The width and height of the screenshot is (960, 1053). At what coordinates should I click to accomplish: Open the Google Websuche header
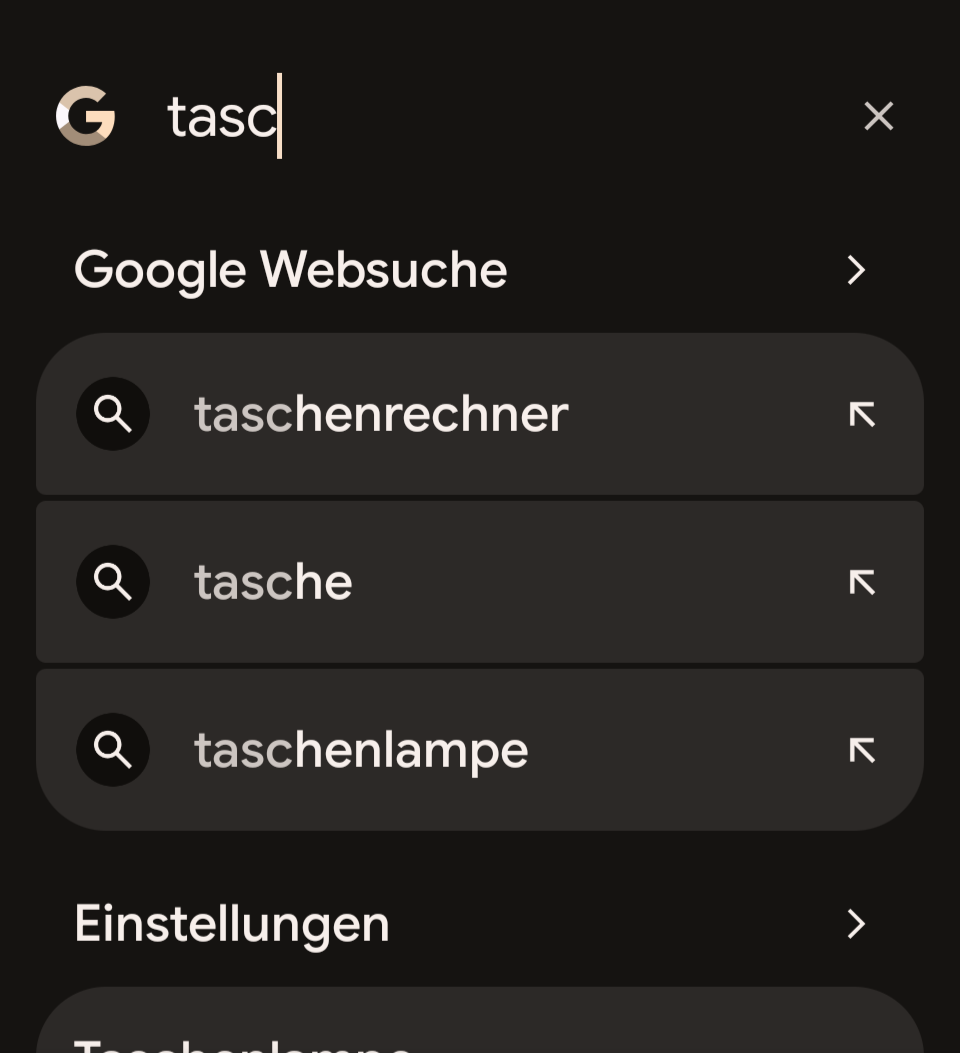pyautogui.click(x=290, y=270)
